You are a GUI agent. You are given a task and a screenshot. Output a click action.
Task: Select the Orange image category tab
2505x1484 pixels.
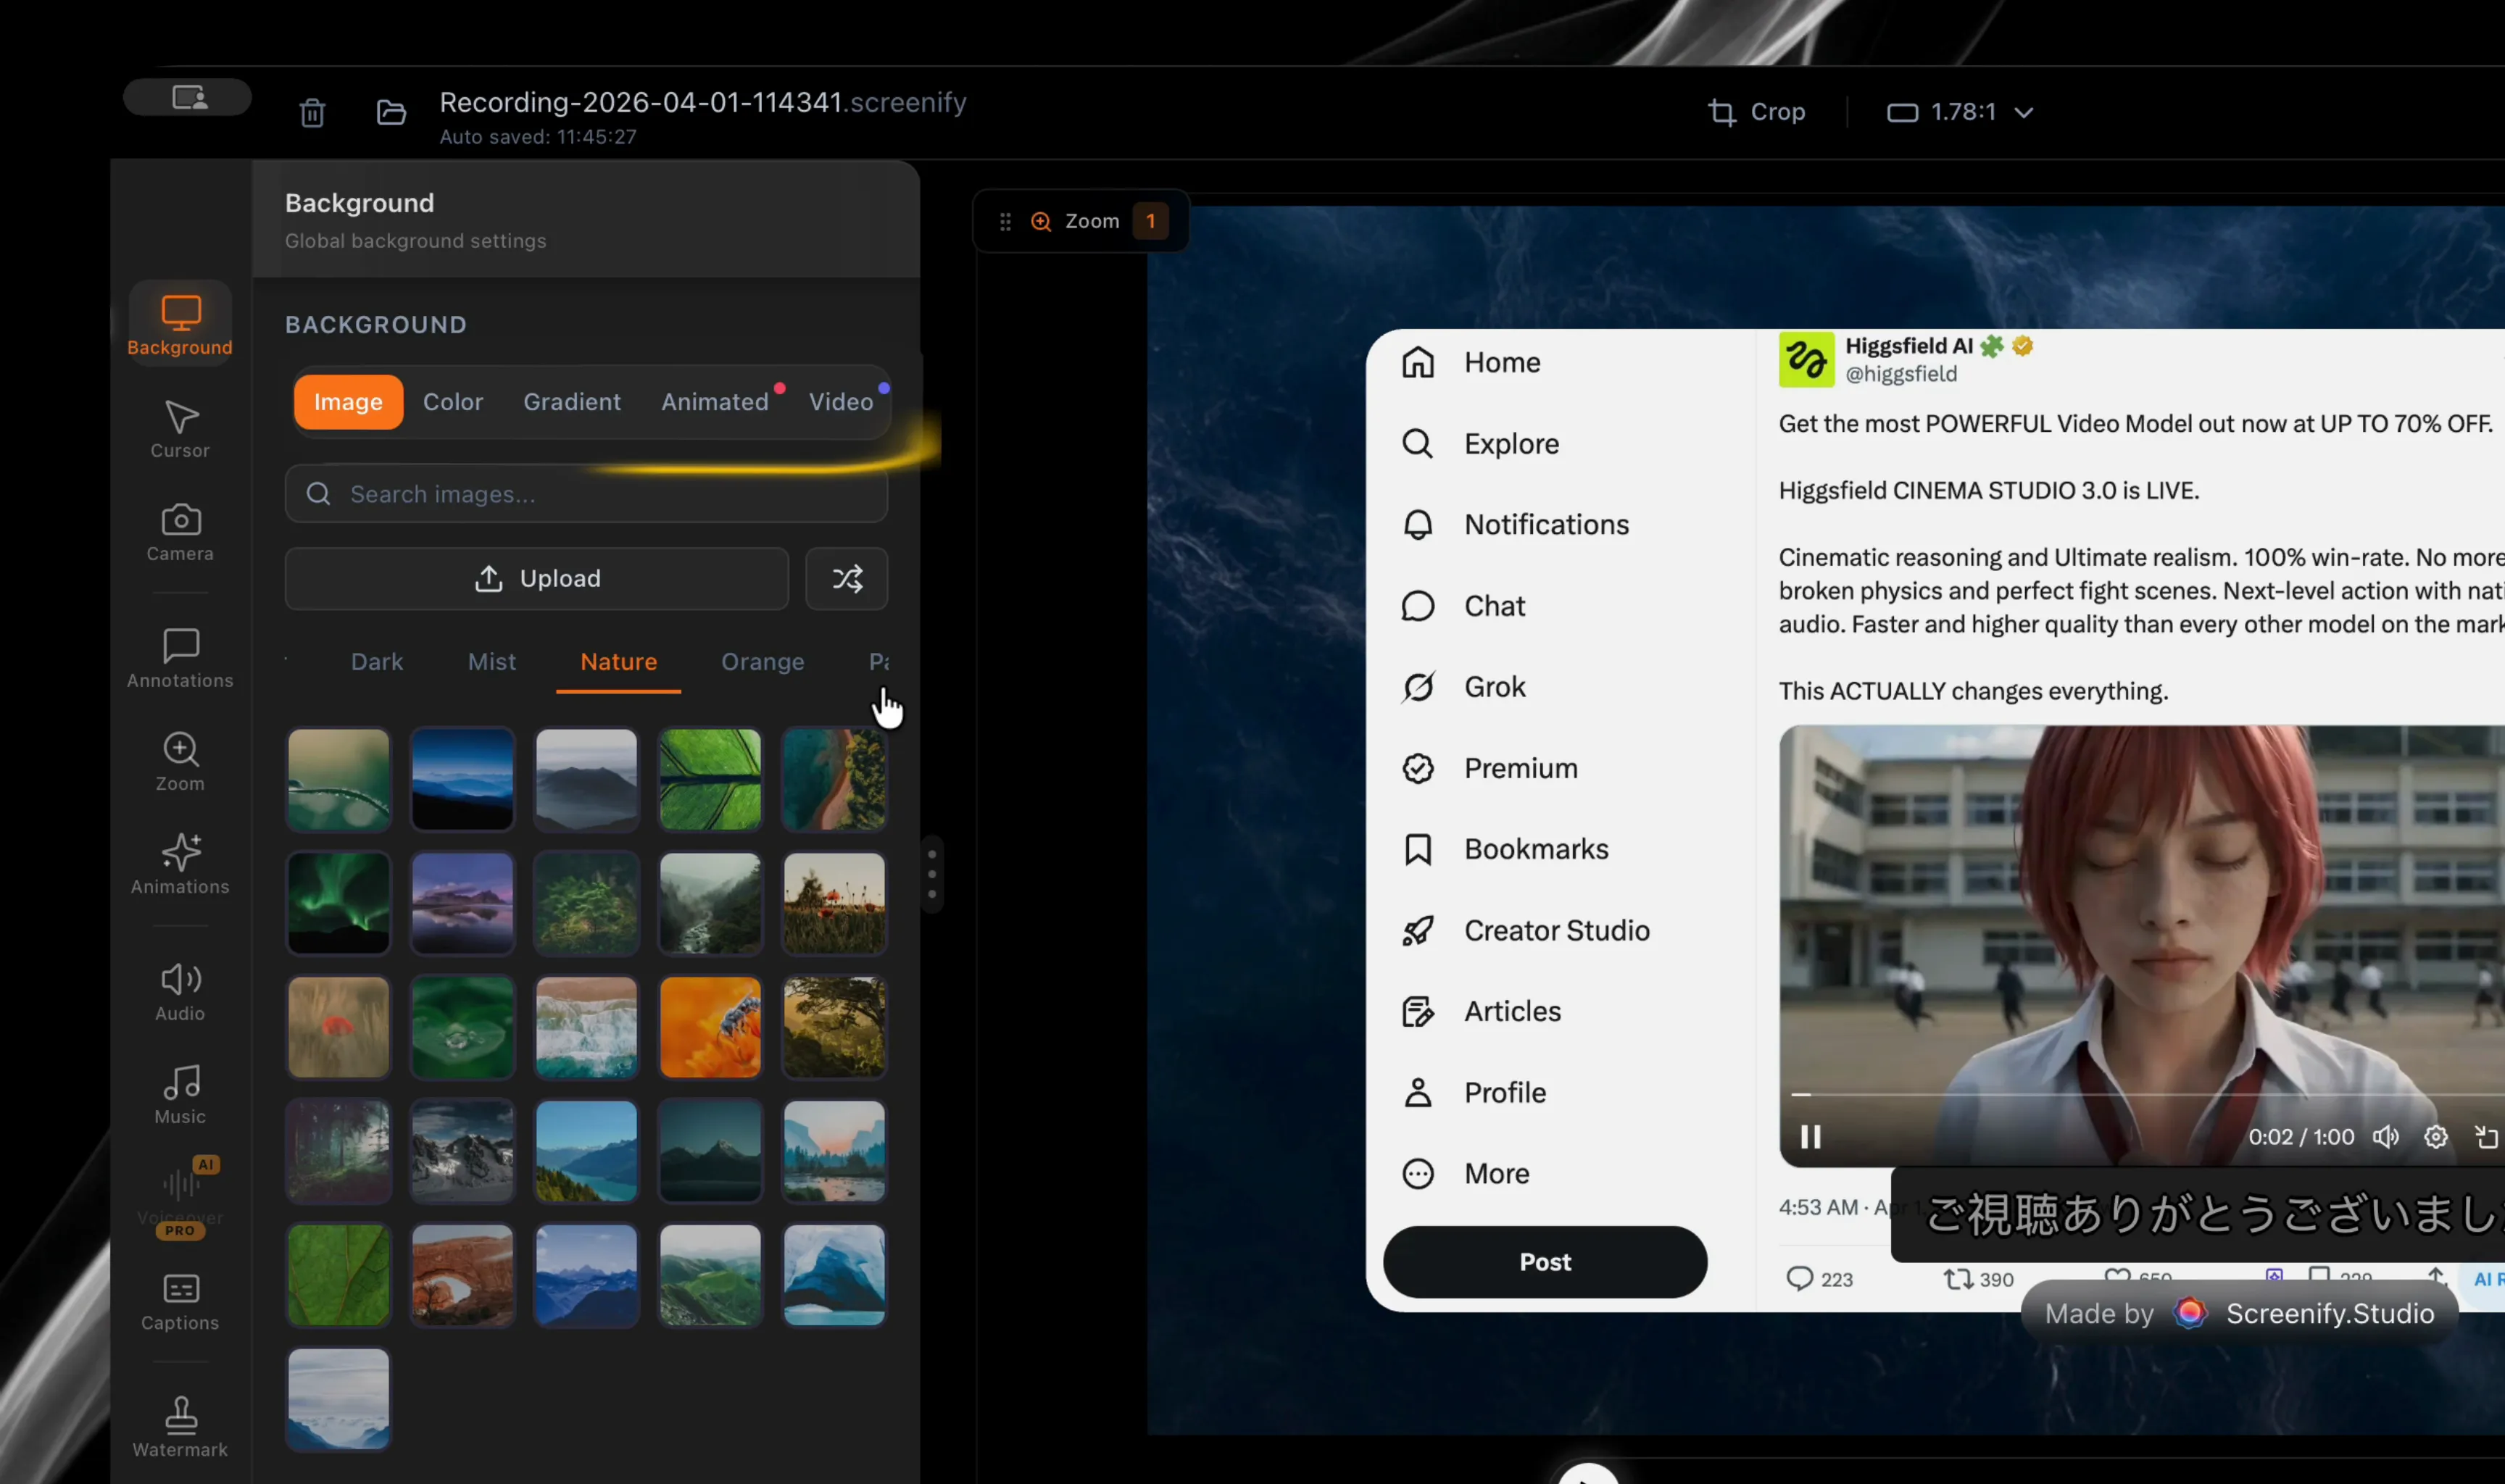762,662
